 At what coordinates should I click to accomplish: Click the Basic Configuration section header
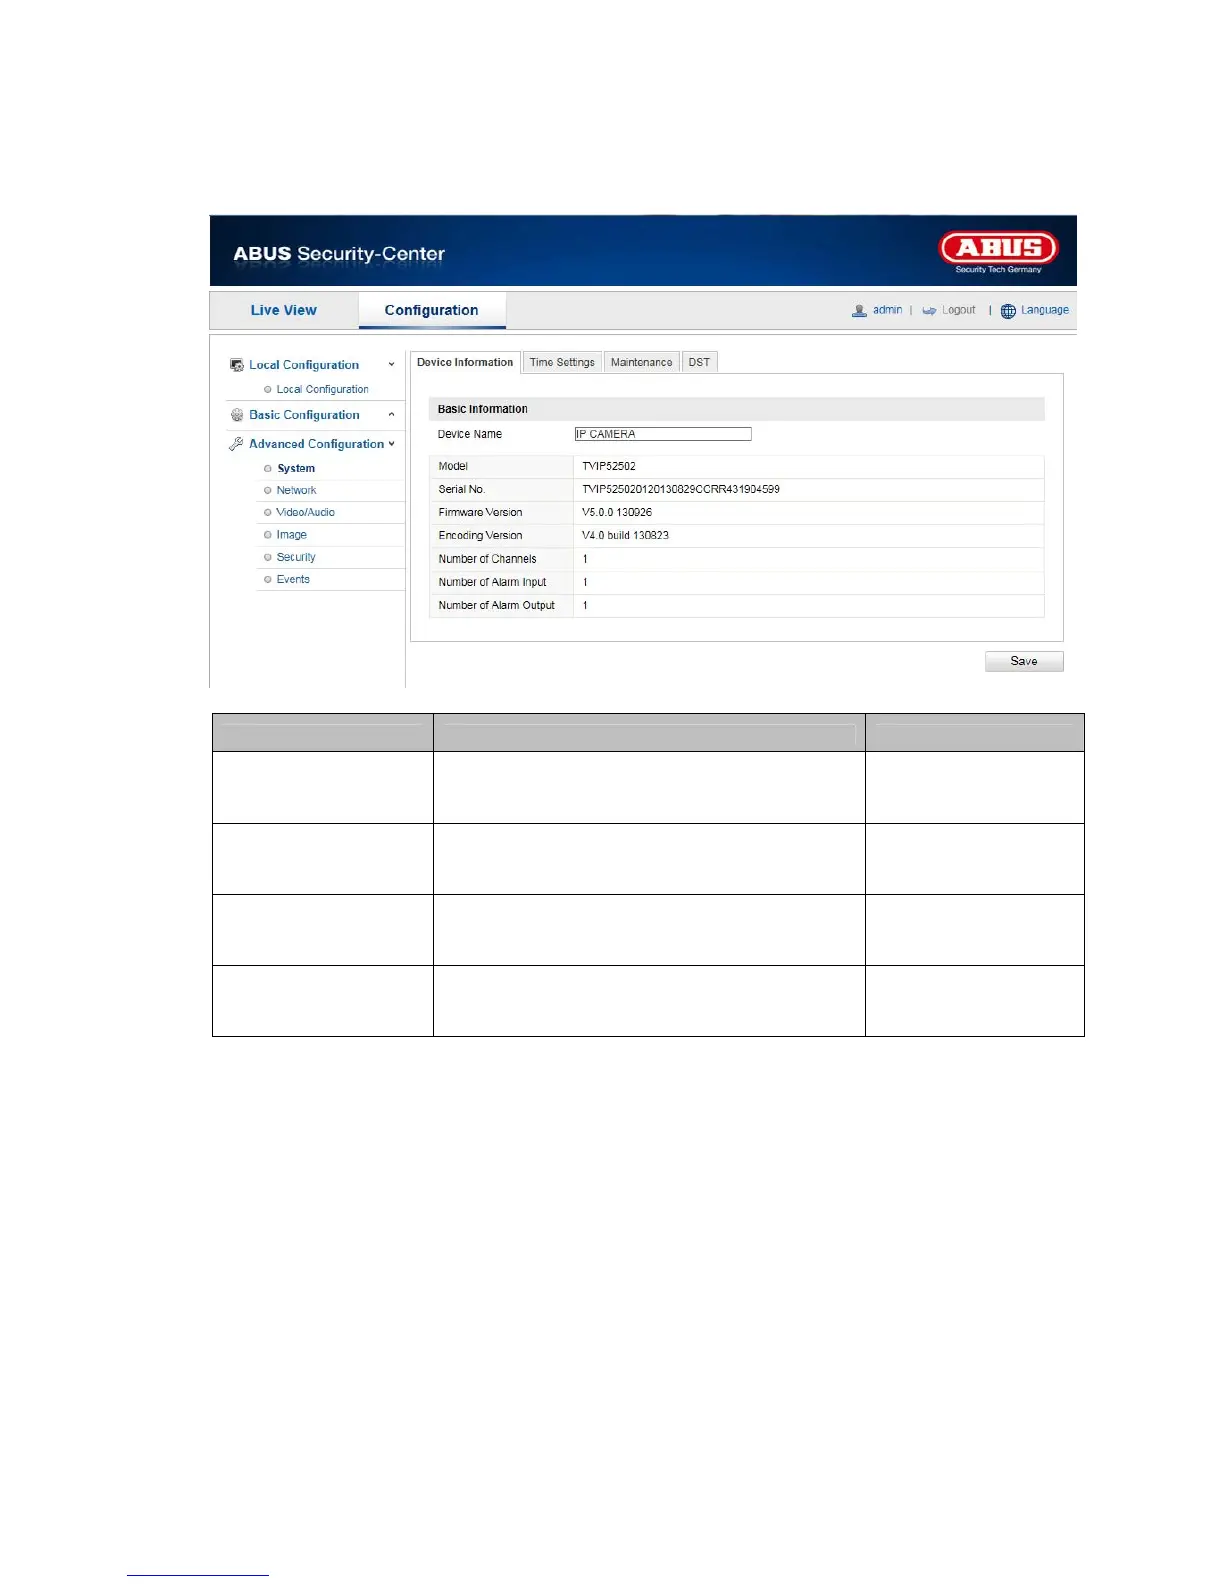click(x=304, y=415)
